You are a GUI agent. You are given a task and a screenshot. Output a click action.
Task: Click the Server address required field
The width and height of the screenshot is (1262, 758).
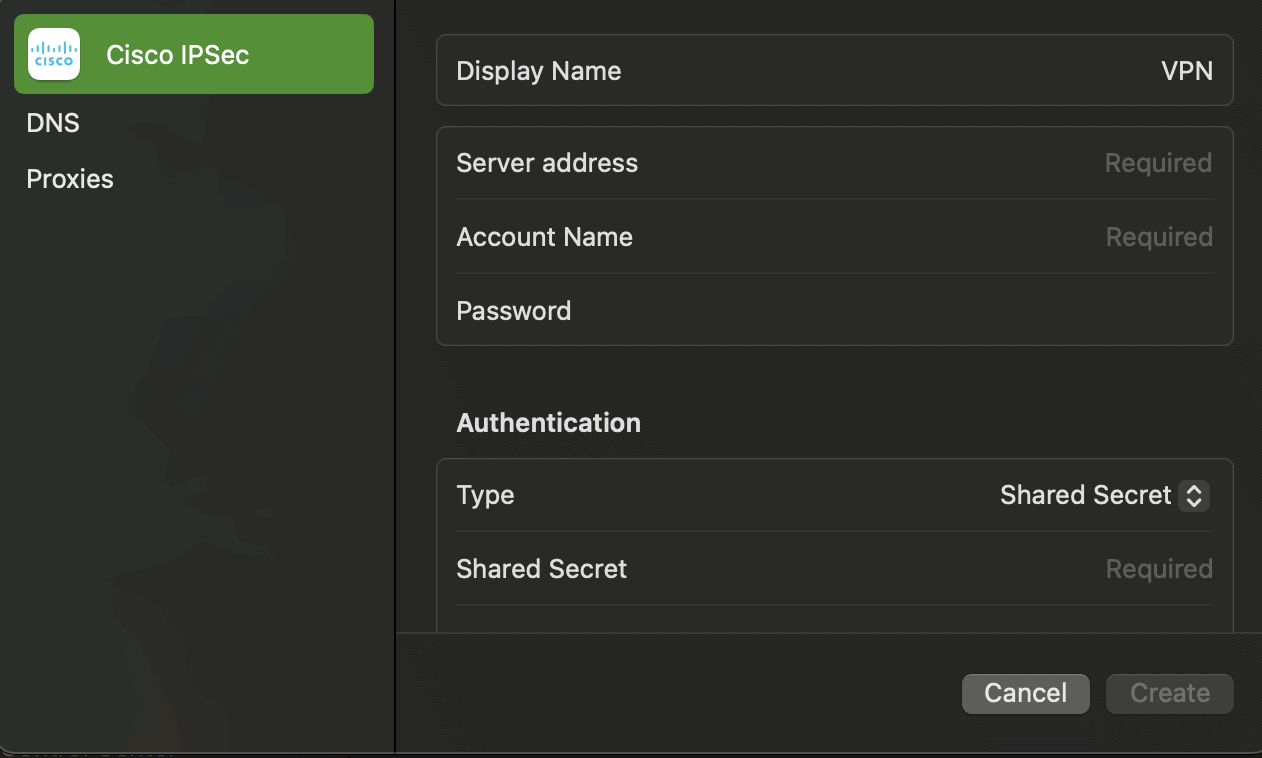point(834,163)
